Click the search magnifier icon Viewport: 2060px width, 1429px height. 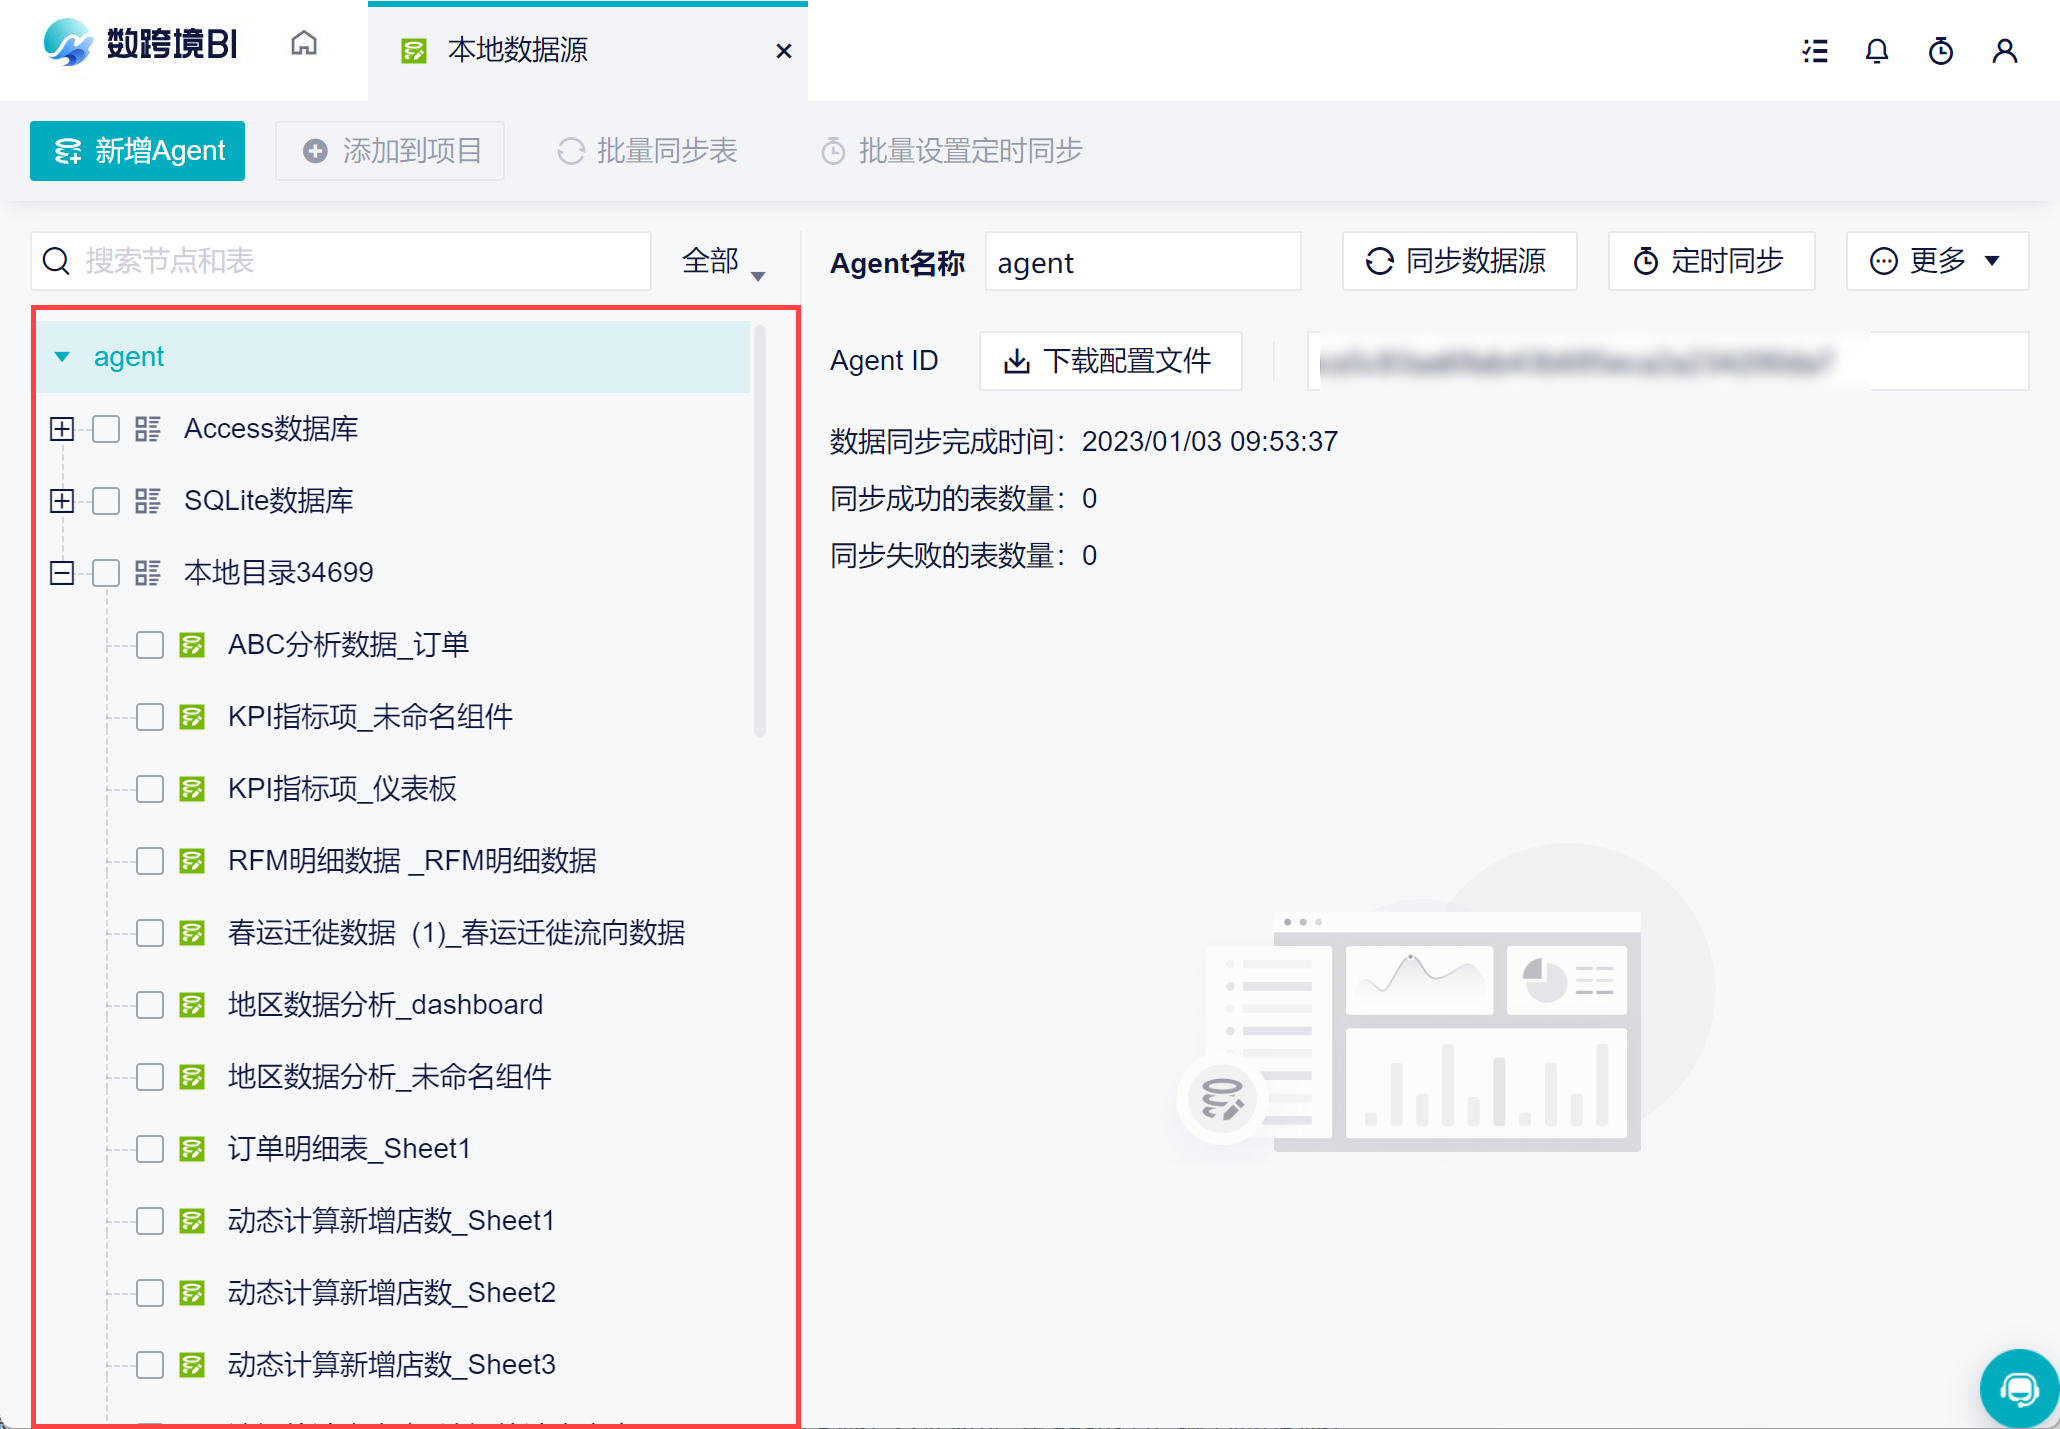pos(57,261)
